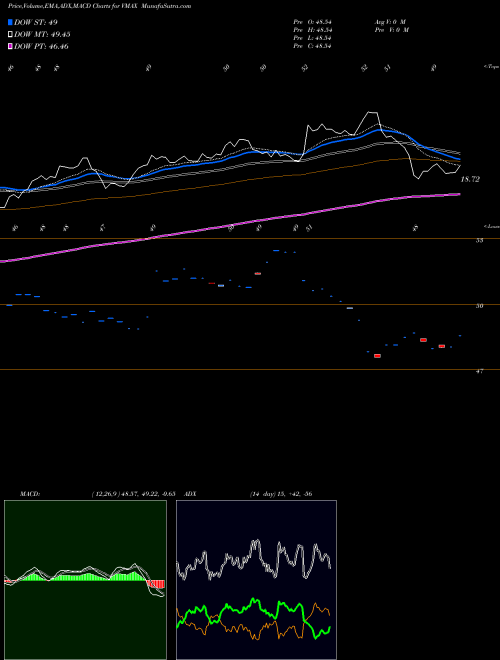Select the 'DOW PT: 46.46' legend text
This screenshot has width=500, height=660.
[x=41, y=47]
